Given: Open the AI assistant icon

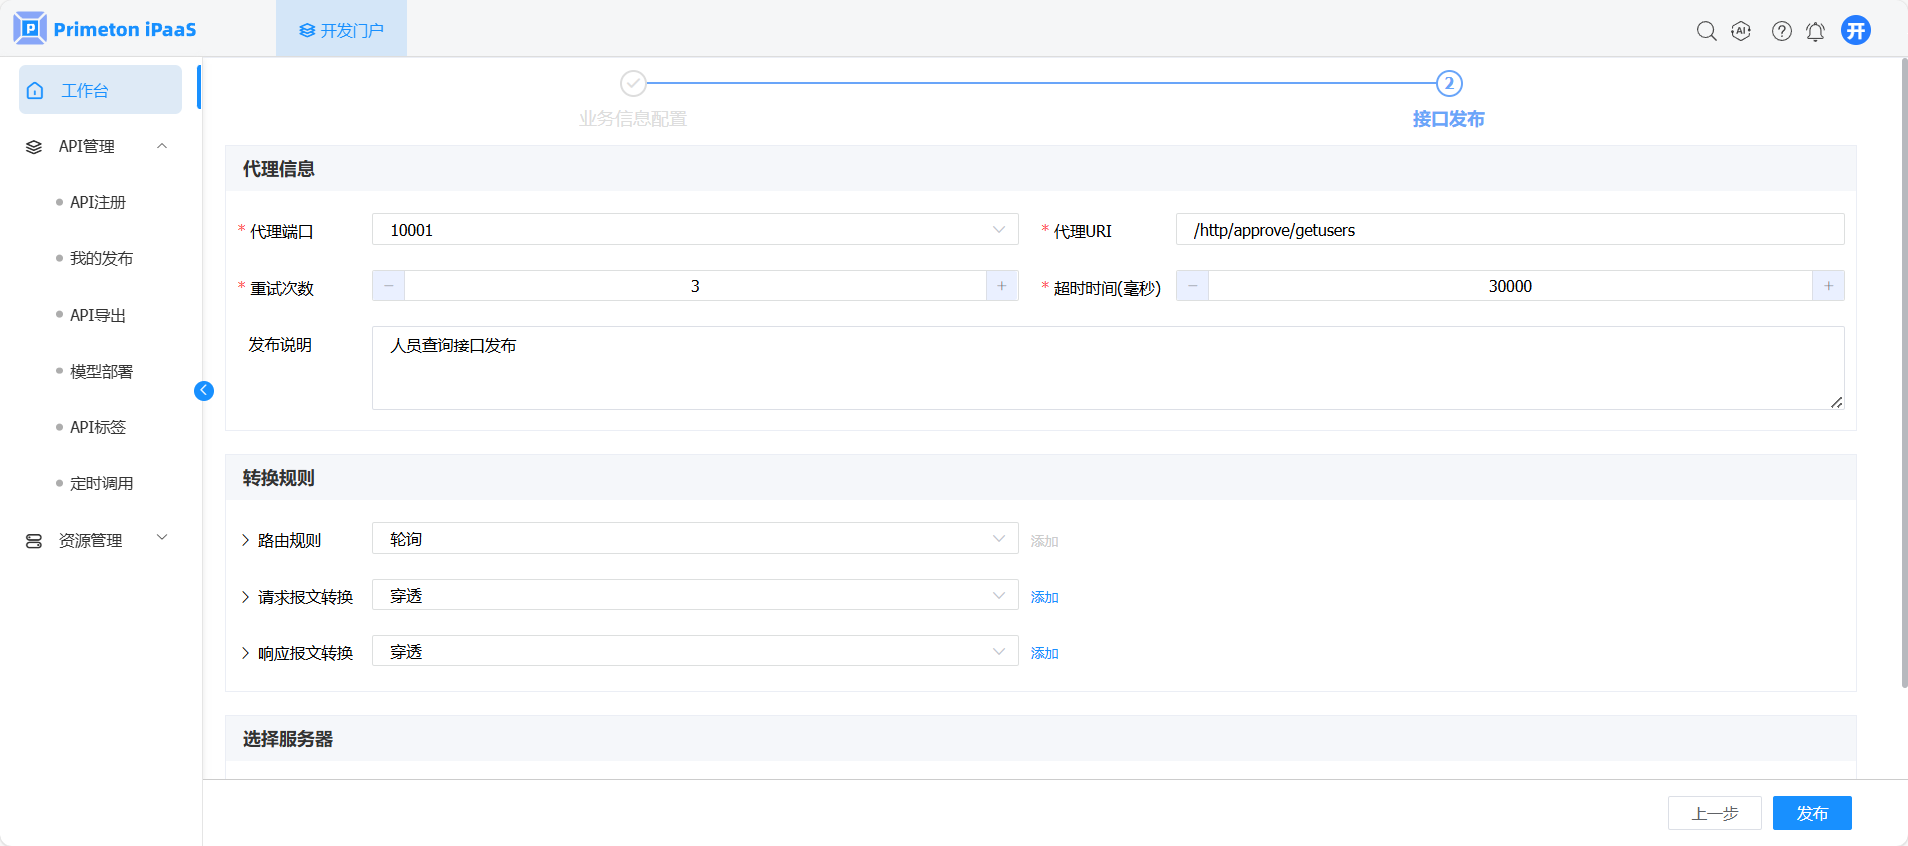Looking at the screenshot, I should click(x=1741, y=31).
